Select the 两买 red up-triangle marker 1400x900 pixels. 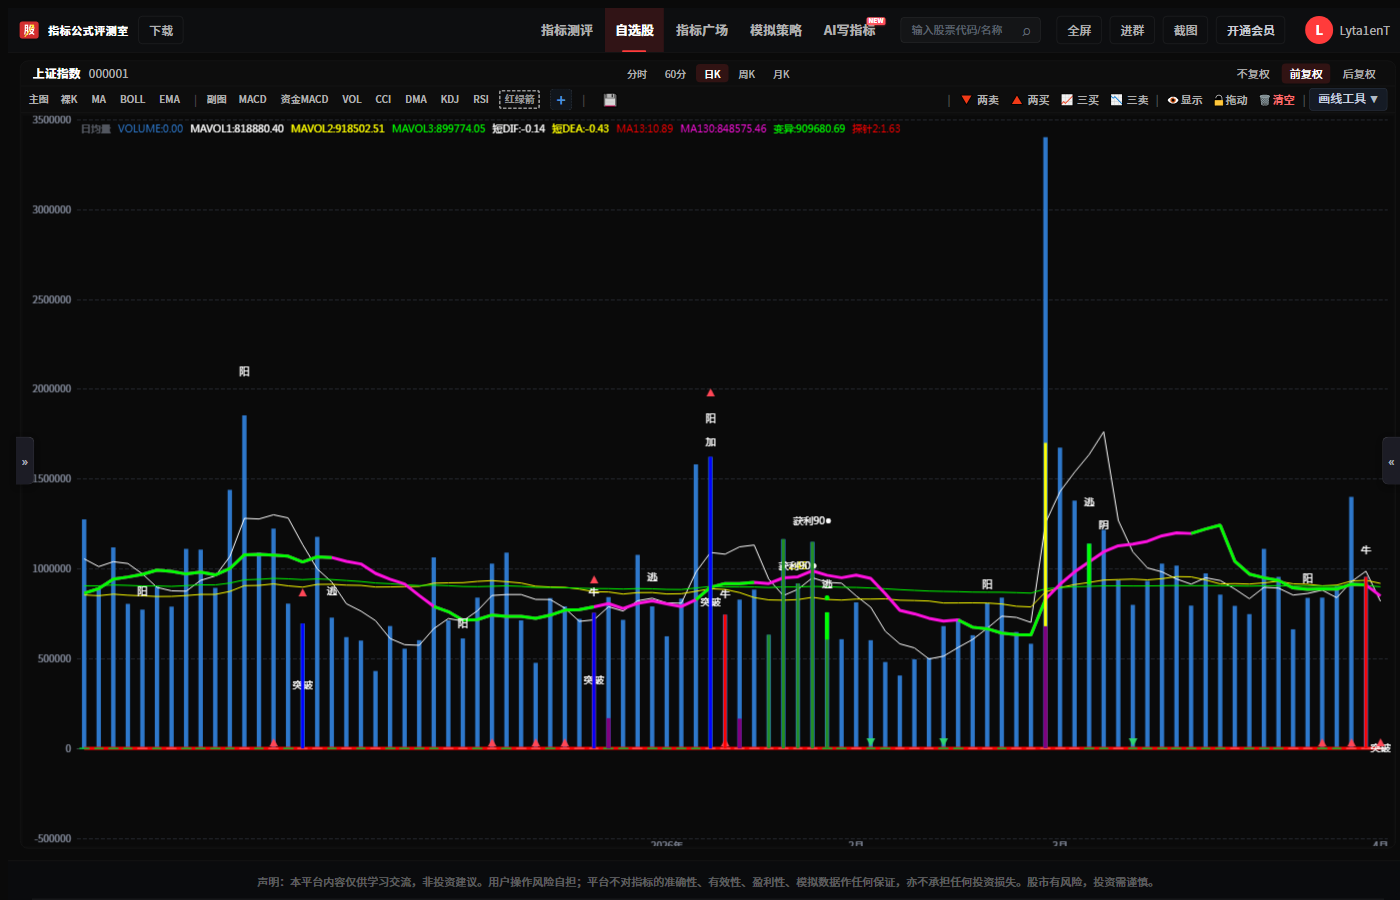click(1031, 100)
